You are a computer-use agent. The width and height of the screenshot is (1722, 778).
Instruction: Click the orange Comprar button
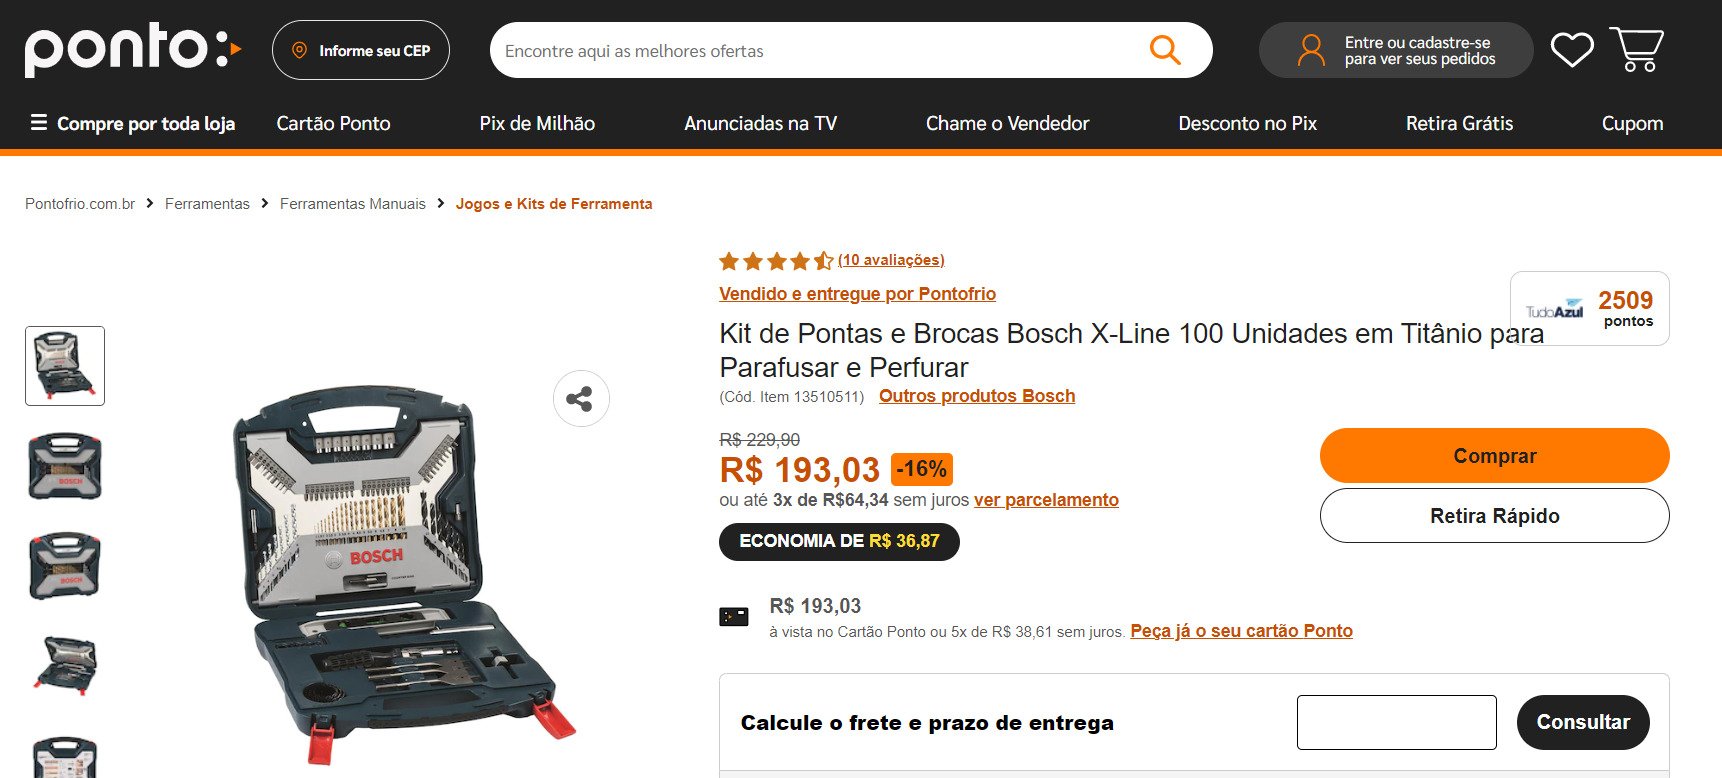point(1494,456)
